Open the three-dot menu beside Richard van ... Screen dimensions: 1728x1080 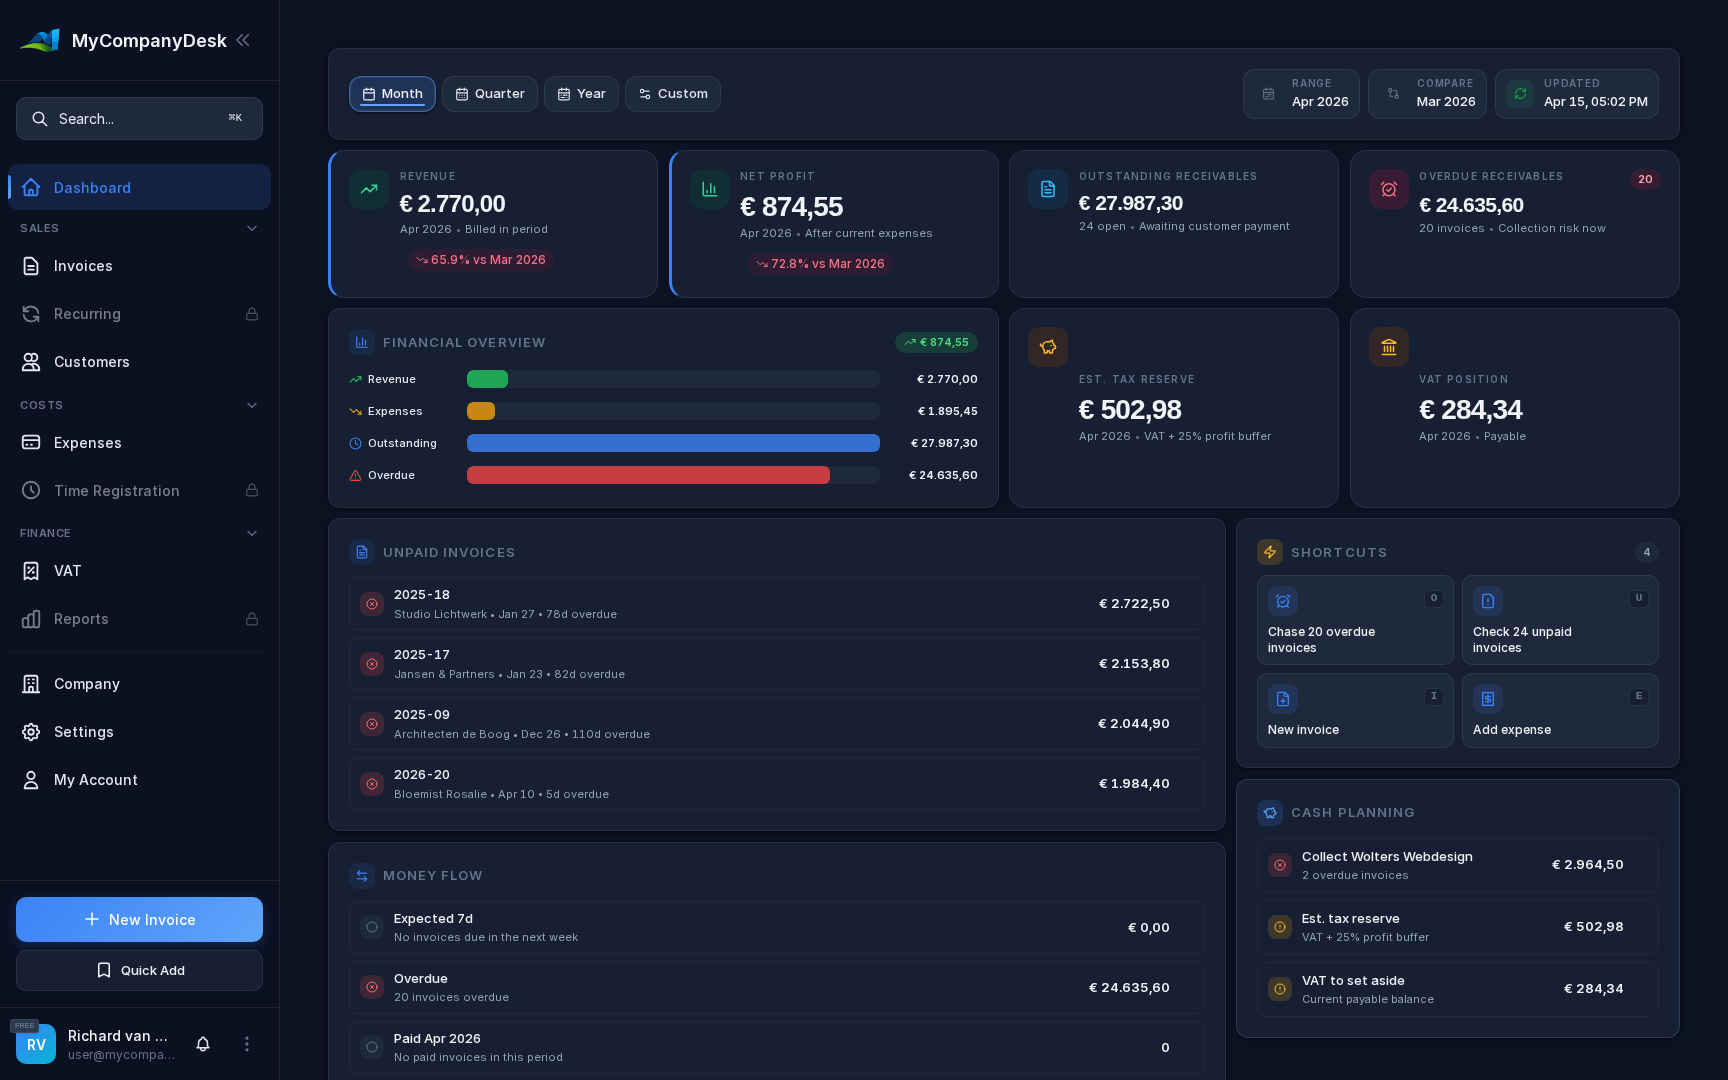pyautogui.click(x=246, y=1044)
